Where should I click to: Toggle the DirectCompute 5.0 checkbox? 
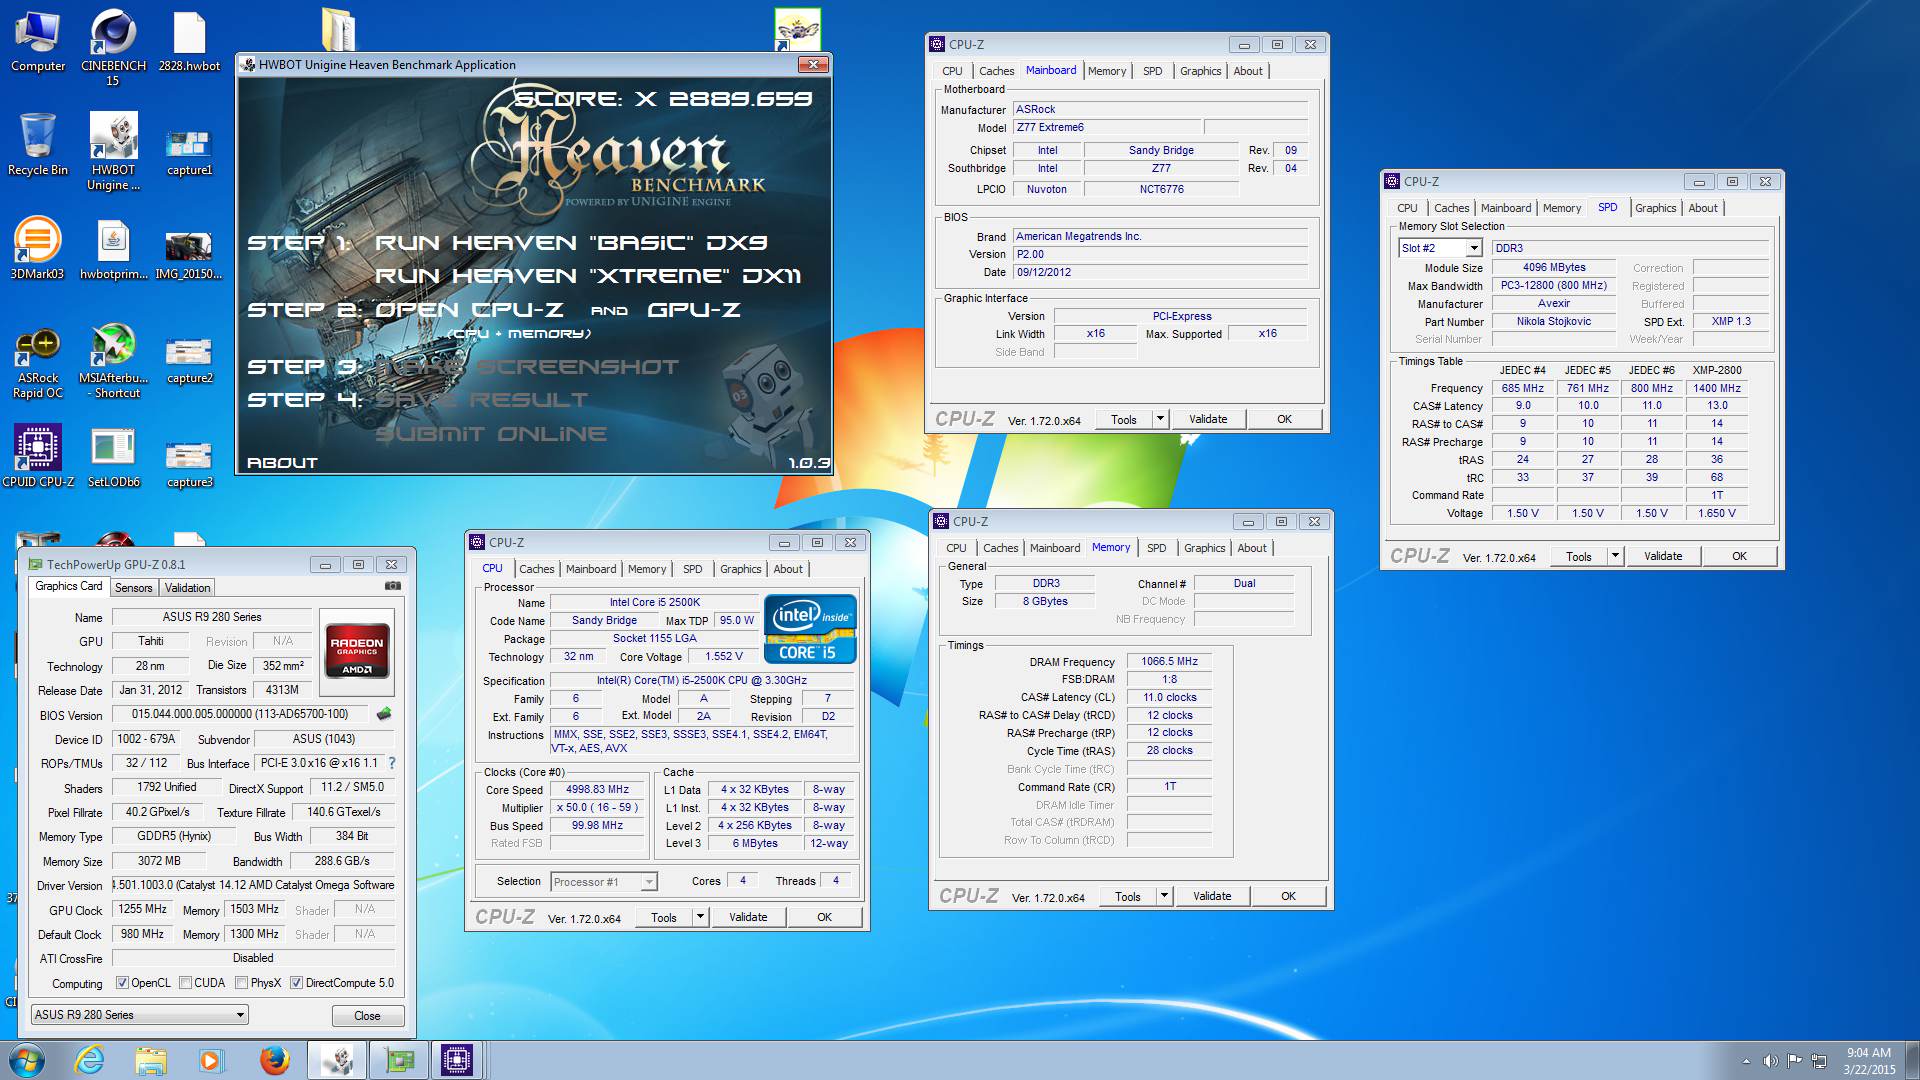[x=296, y=983]
